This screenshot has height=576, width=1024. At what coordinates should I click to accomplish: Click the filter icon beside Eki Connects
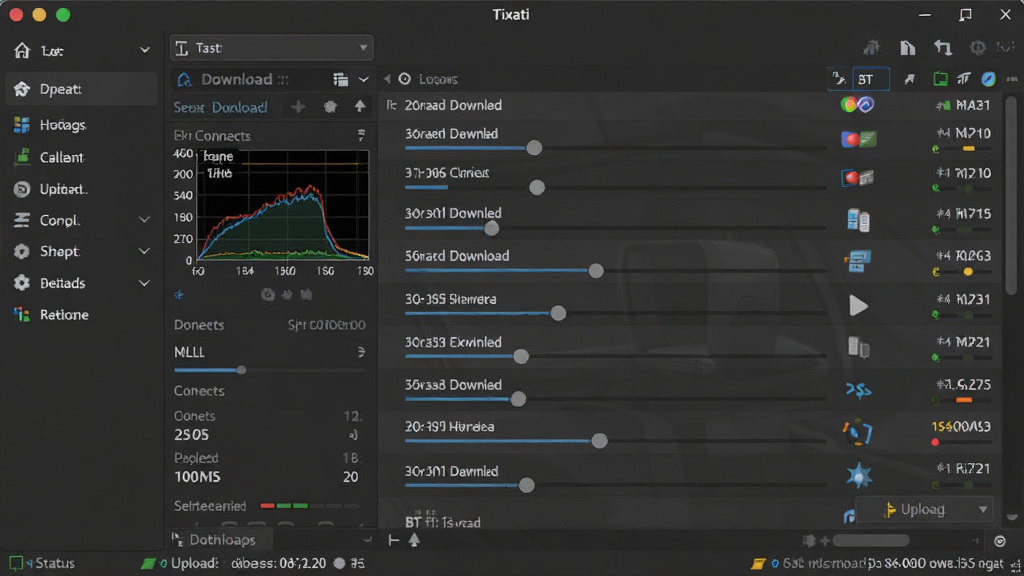[361, 135]
